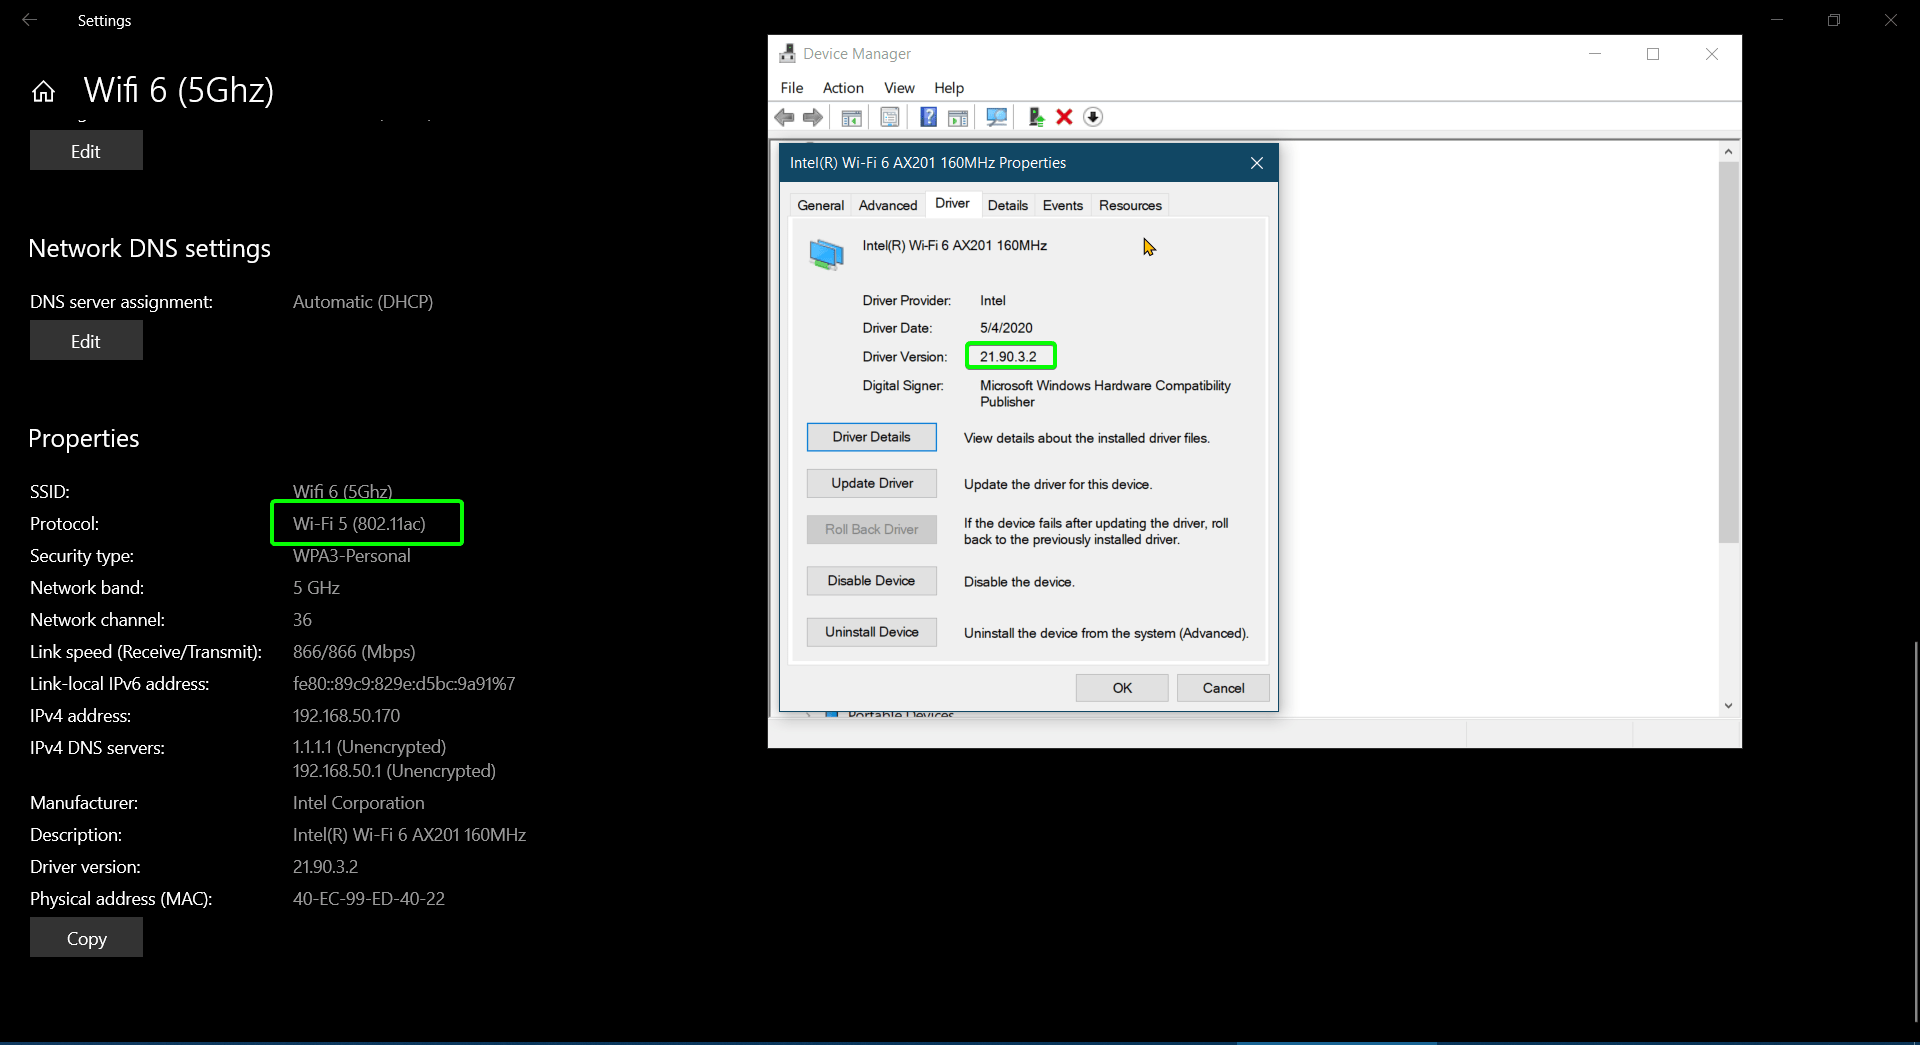Switch to the Details tab
This screenshot has width=1920, height=1045.
click(x=1008, y=205)
